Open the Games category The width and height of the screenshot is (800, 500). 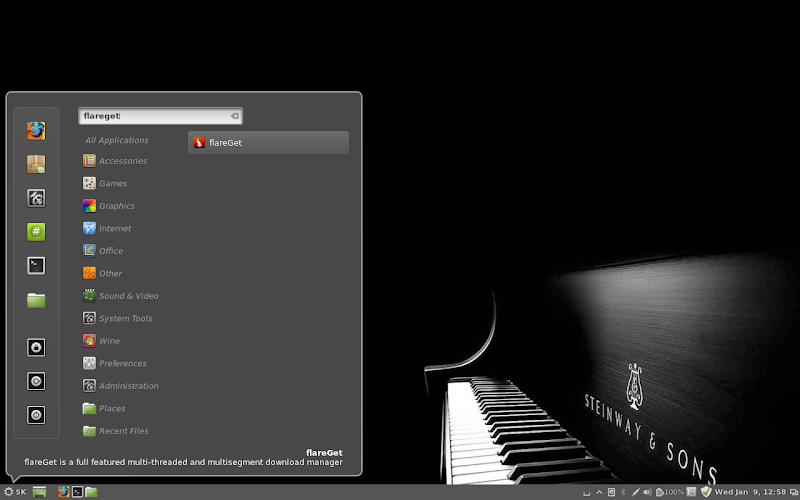click(x=105, y=183)
